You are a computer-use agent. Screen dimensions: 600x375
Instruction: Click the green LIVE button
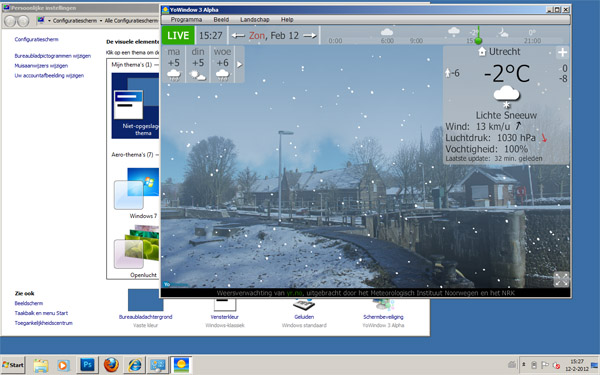click(x=178, y=36)
